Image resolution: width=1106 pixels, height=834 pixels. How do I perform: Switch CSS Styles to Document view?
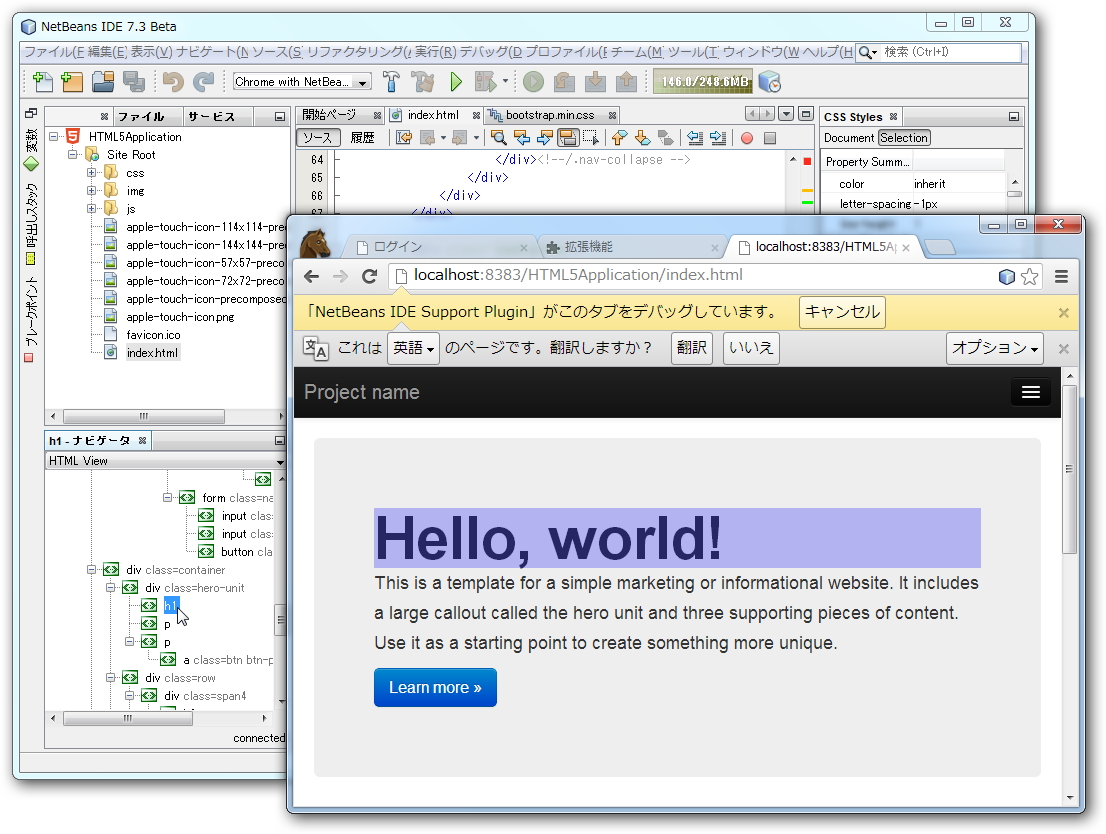(x=849, y=138)
